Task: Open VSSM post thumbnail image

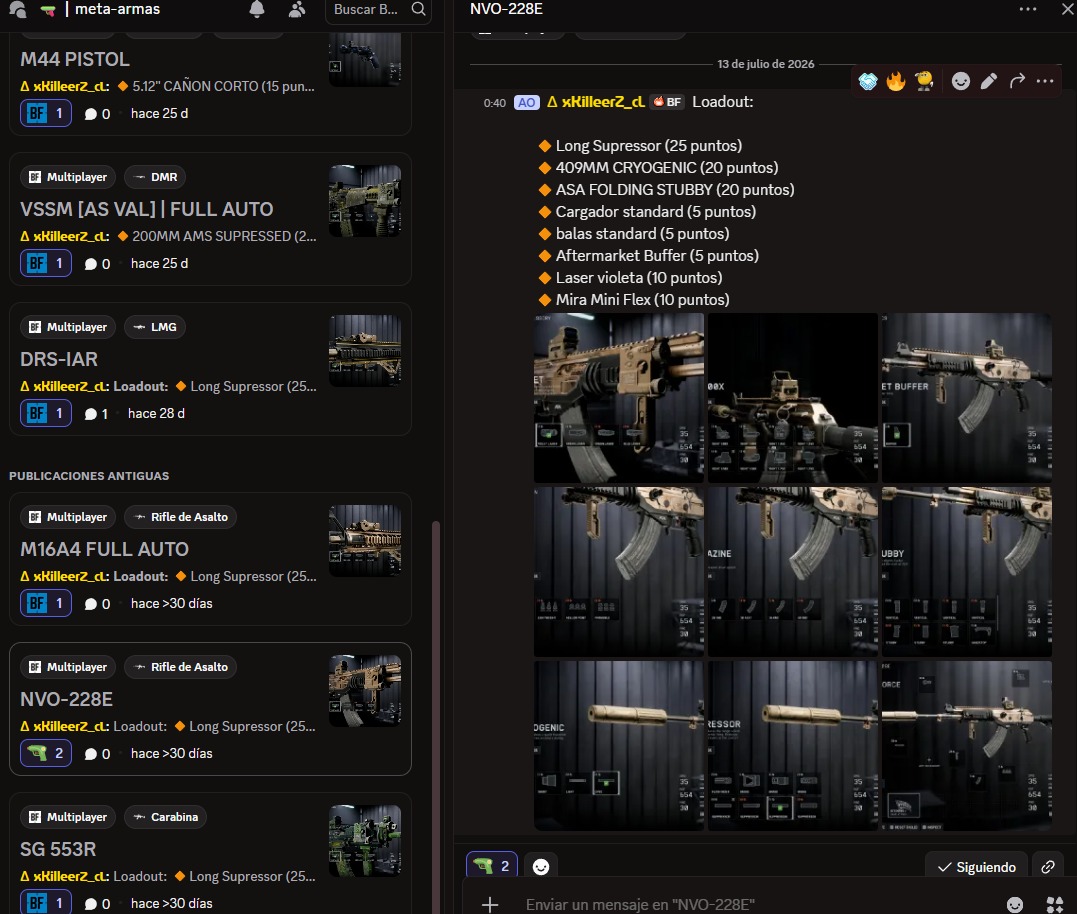Action: click(x=365, y=201)
